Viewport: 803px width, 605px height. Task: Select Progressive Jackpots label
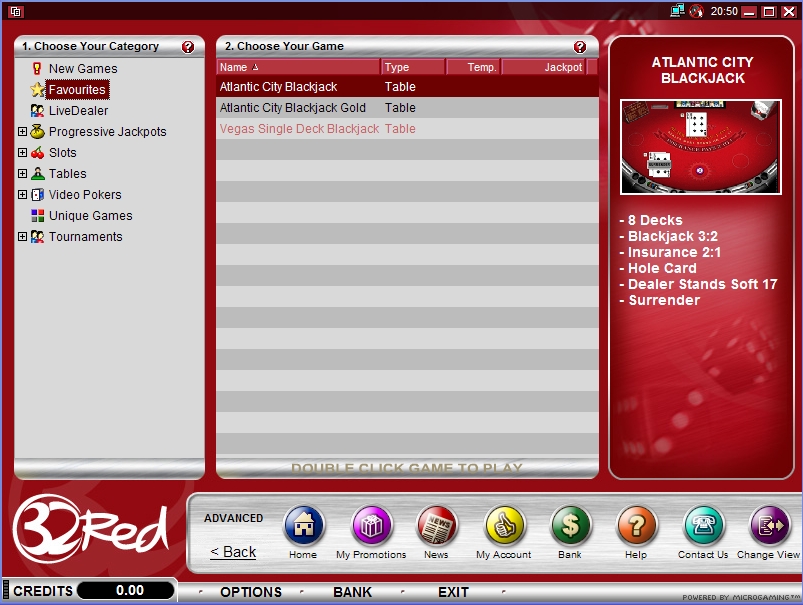tap(108, 132)
